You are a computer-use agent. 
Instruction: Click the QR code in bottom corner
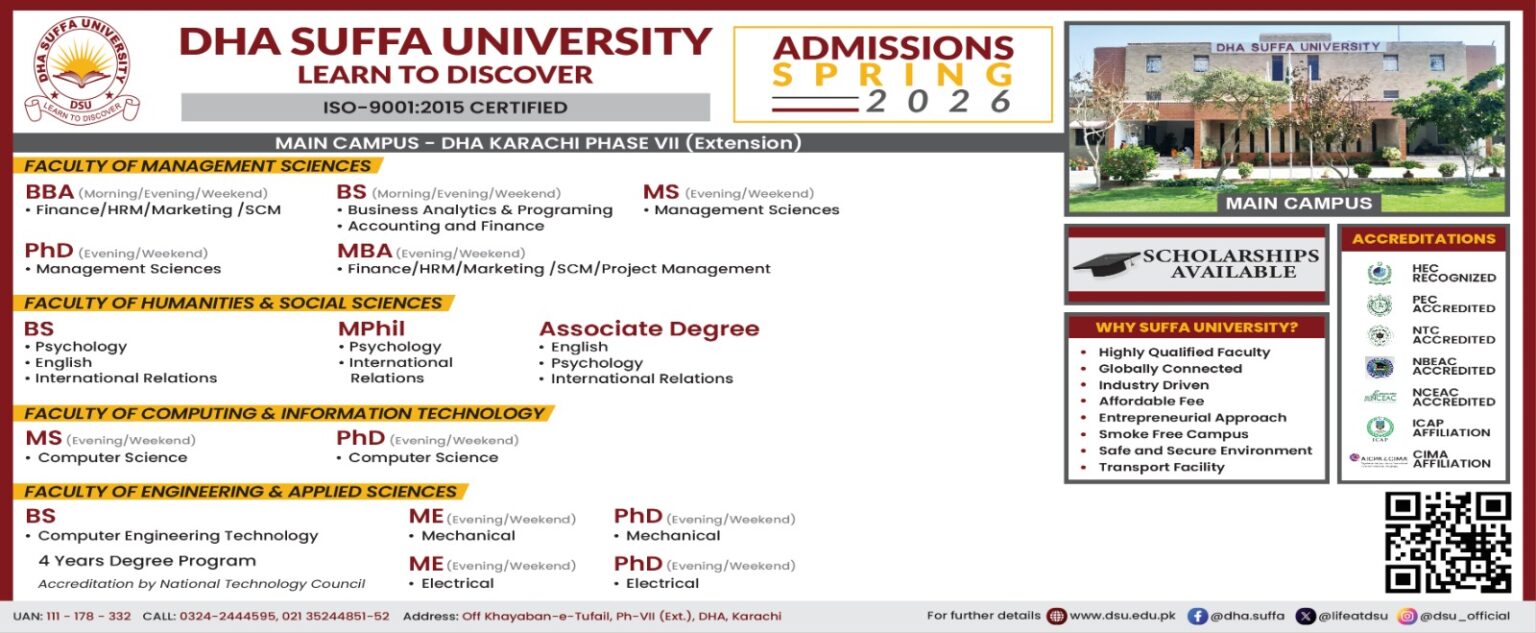pos(1447,541)
